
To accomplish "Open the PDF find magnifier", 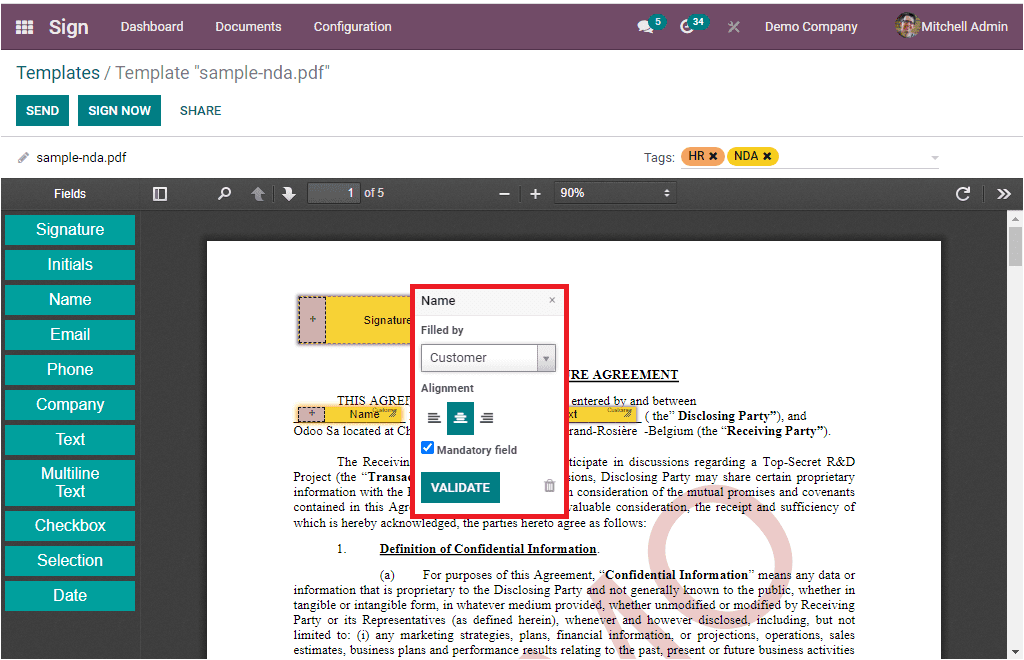I will pos(224,193).
